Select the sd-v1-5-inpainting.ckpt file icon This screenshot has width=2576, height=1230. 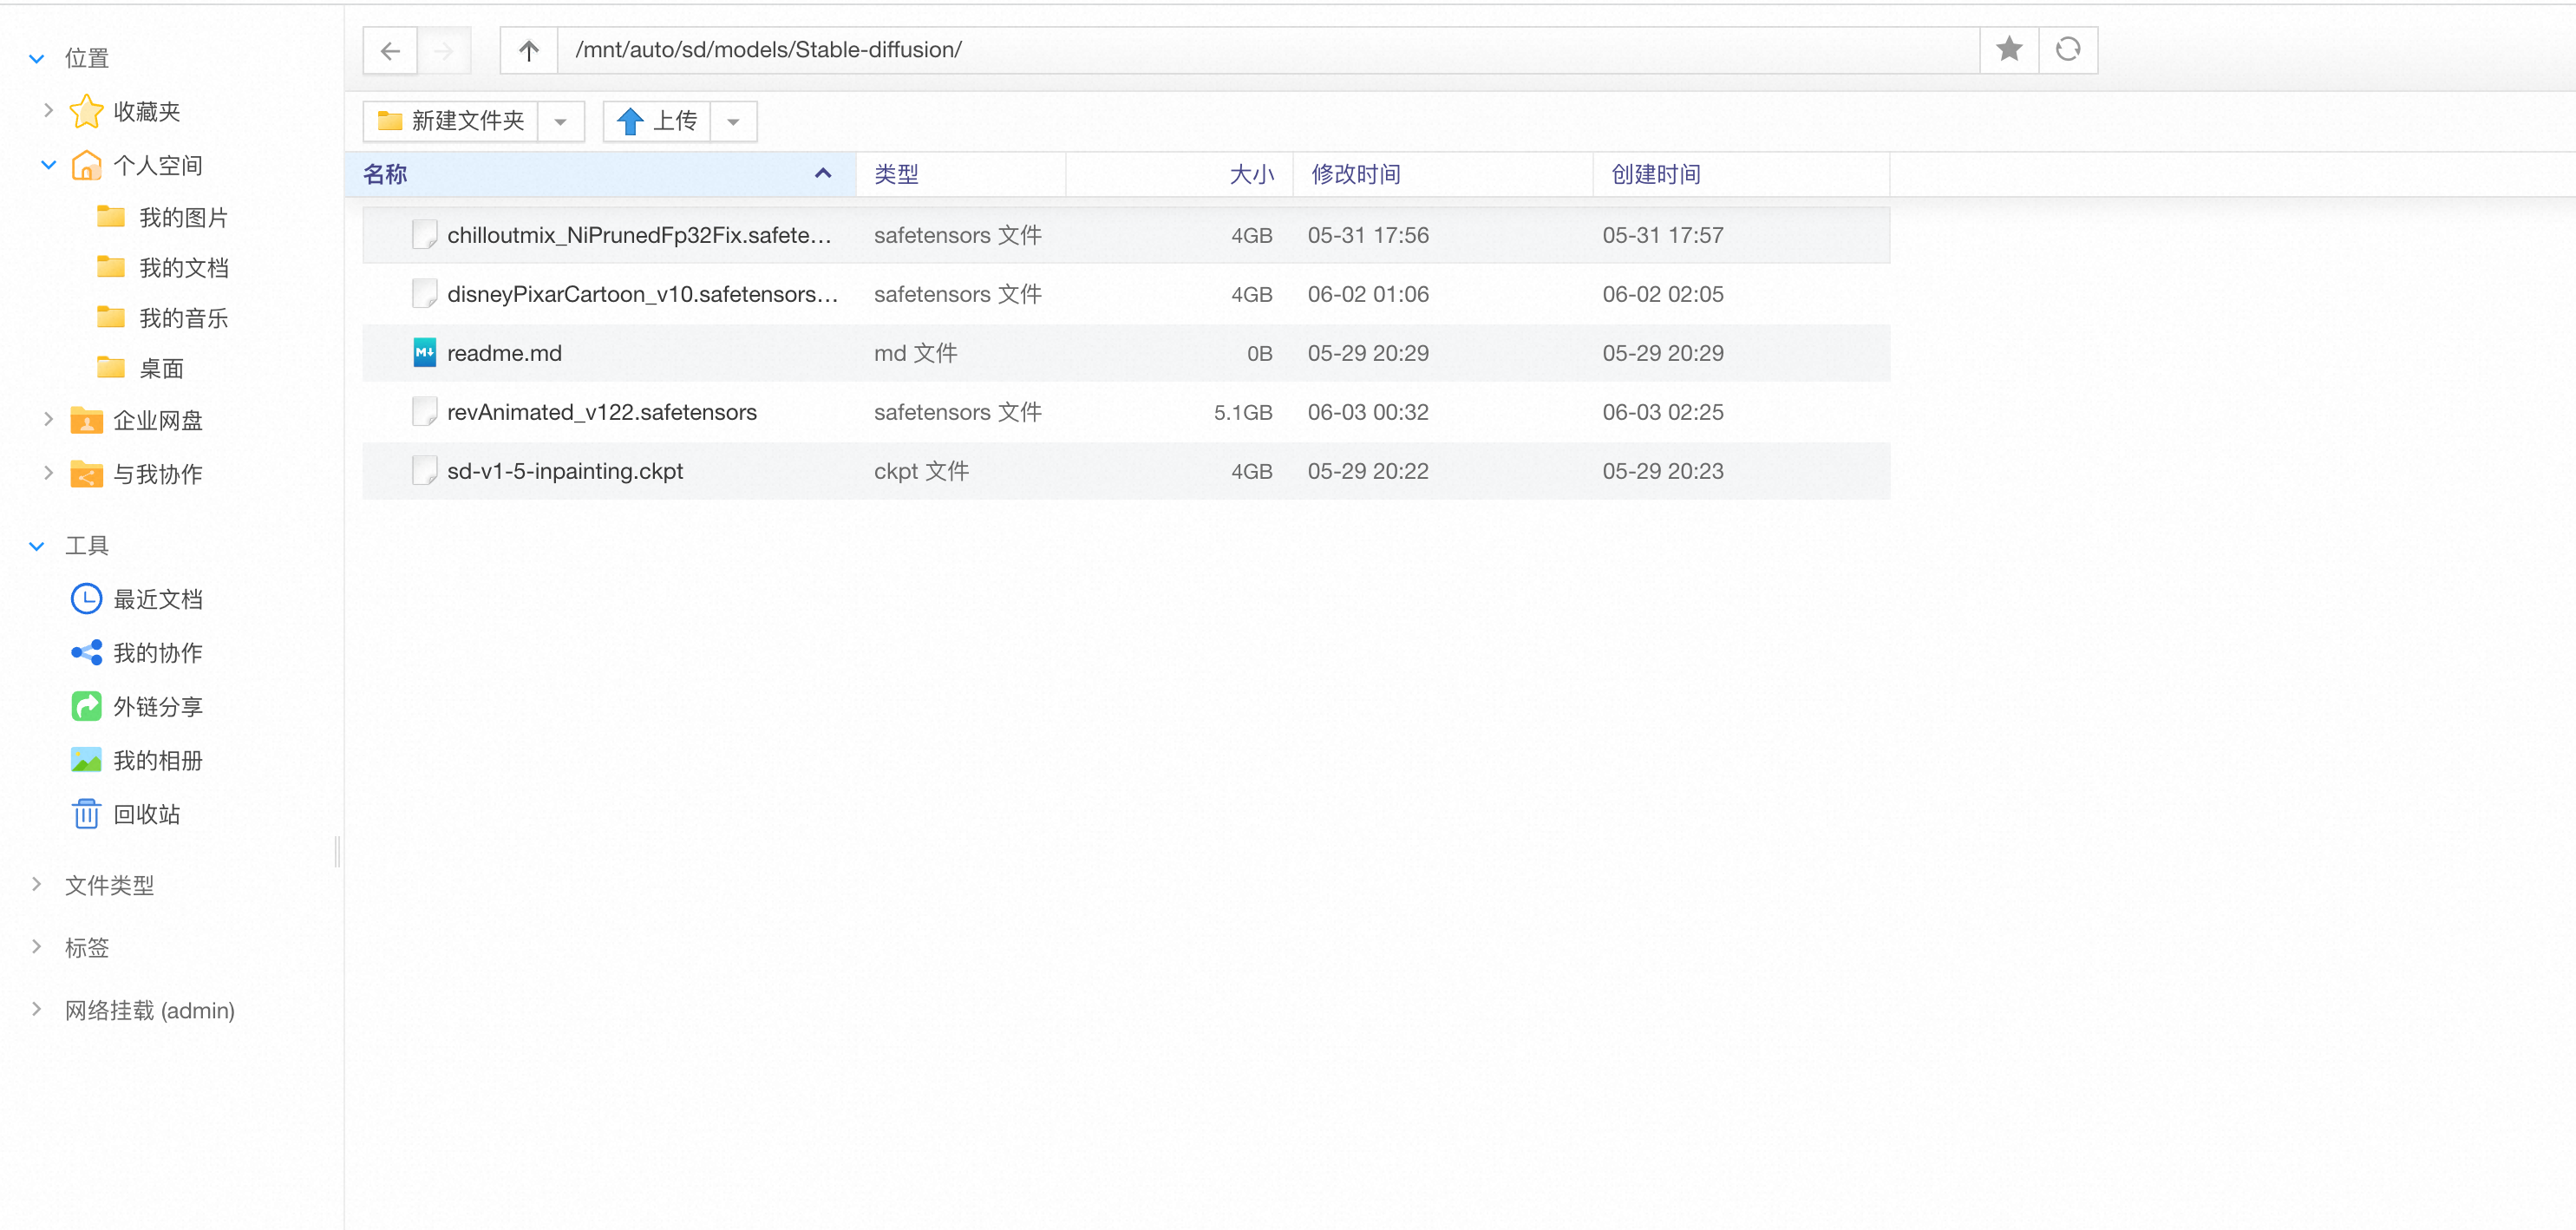click(424, 471)
